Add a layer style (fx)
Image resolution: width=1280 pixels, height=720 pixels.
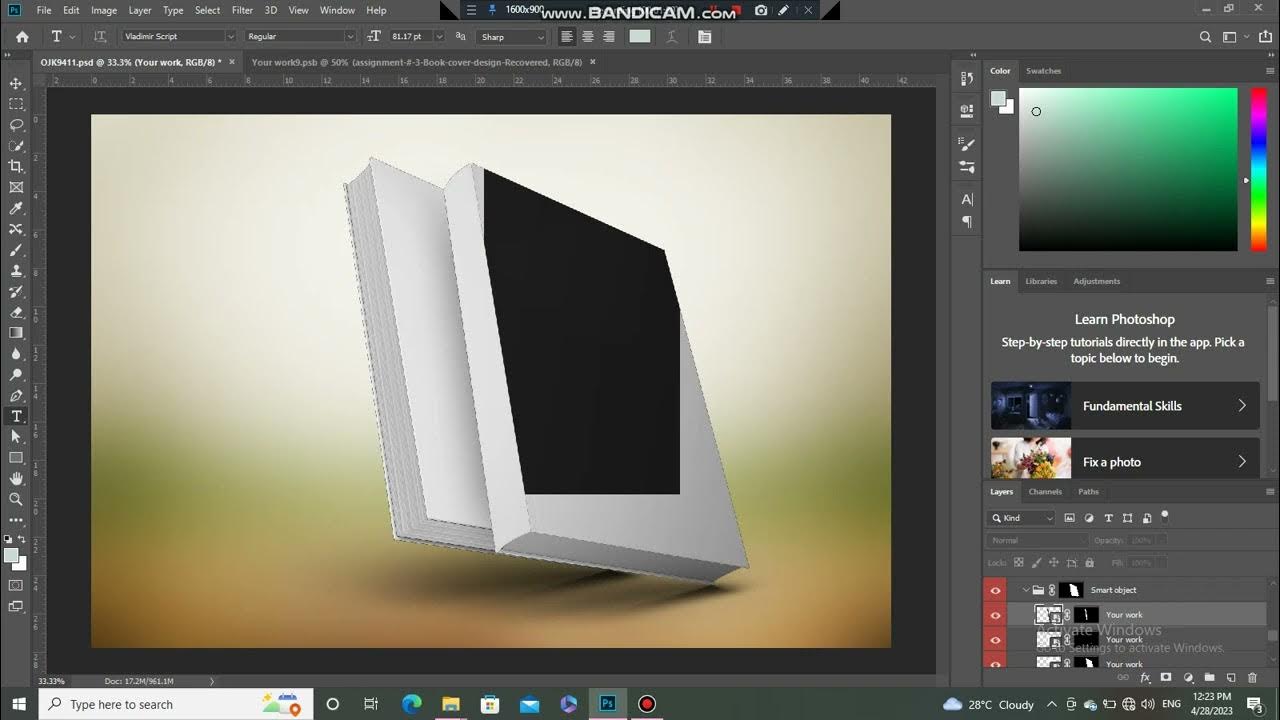[1146, 678]
